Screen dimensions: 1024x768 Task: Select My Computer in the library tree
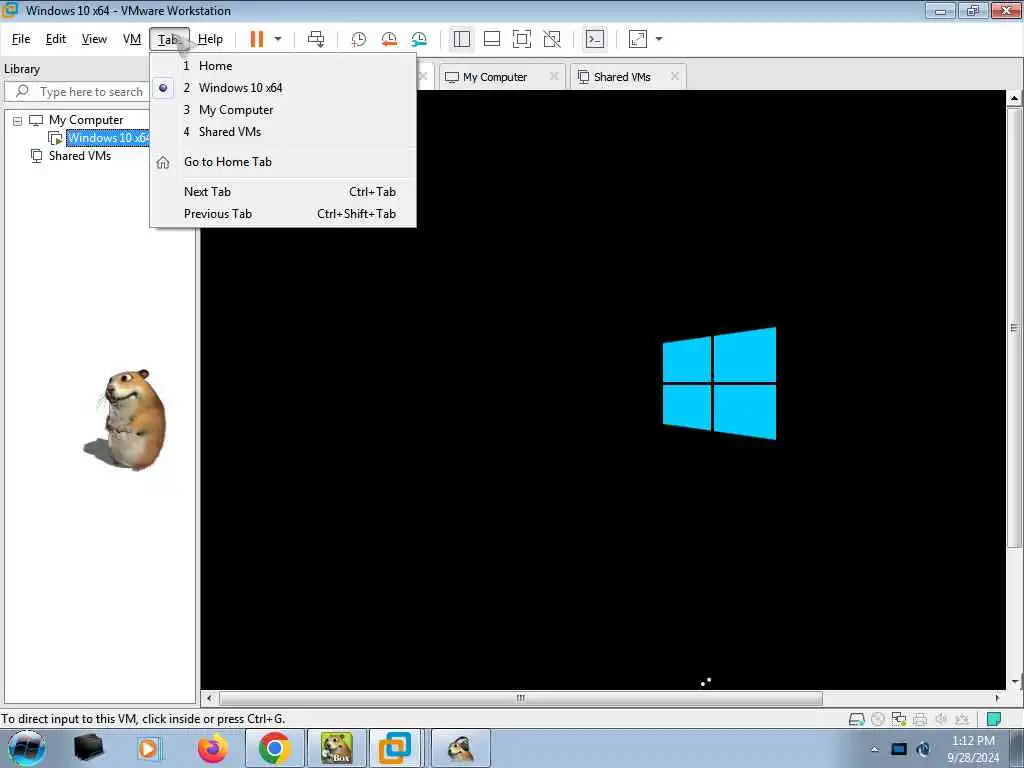click(86, 120)
